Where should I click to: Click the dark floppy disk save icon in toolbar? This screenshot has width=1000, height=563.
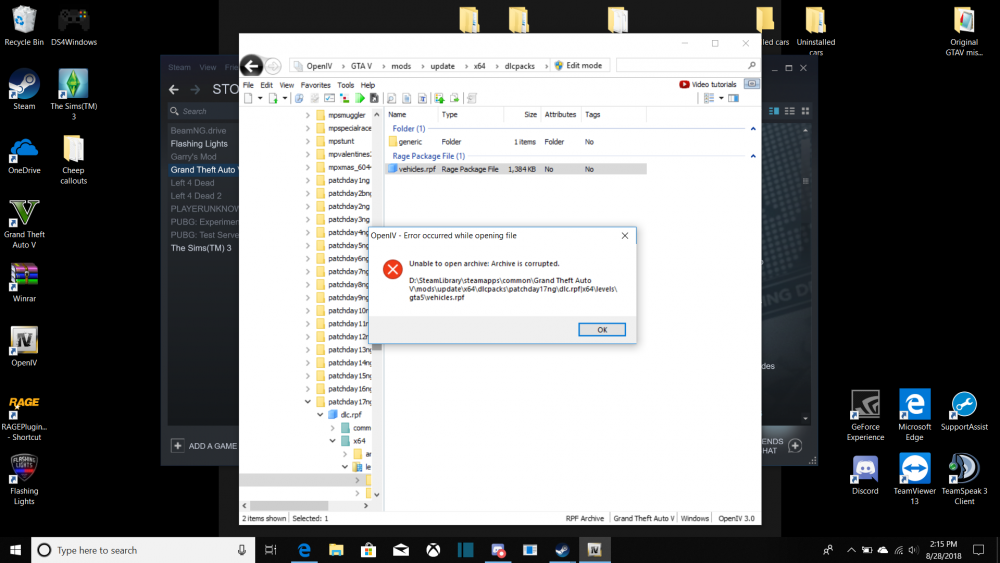pyautogui.click(x=374, y=98)
